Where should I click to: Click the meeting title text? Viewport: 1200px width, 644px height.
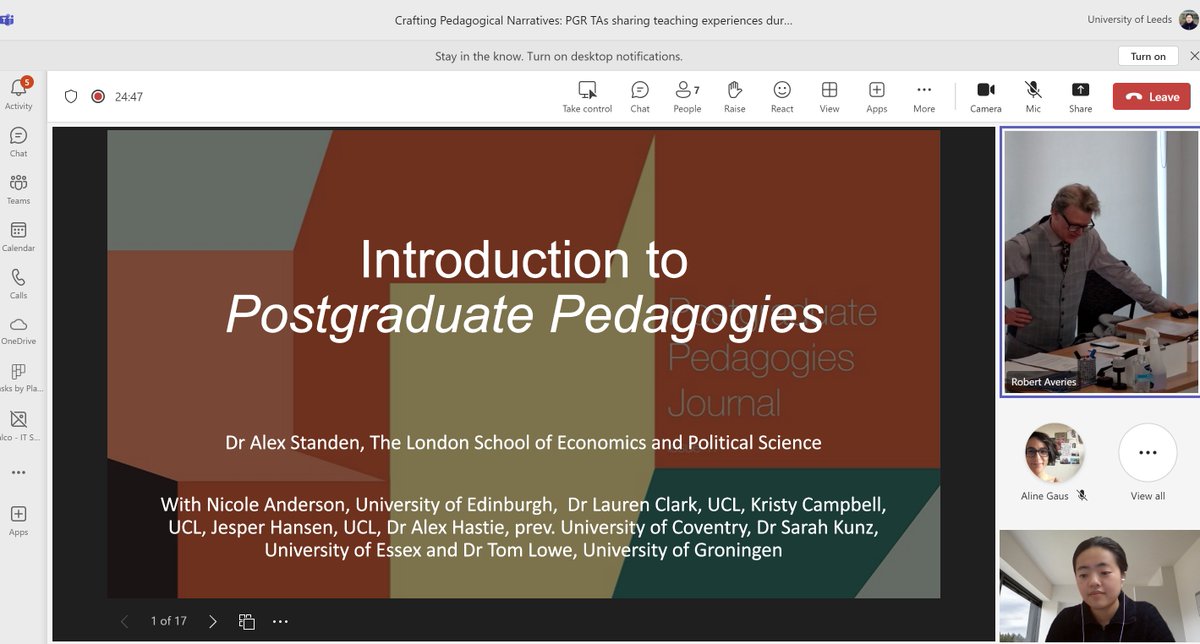pyautogui.click(x=593, y=19)
